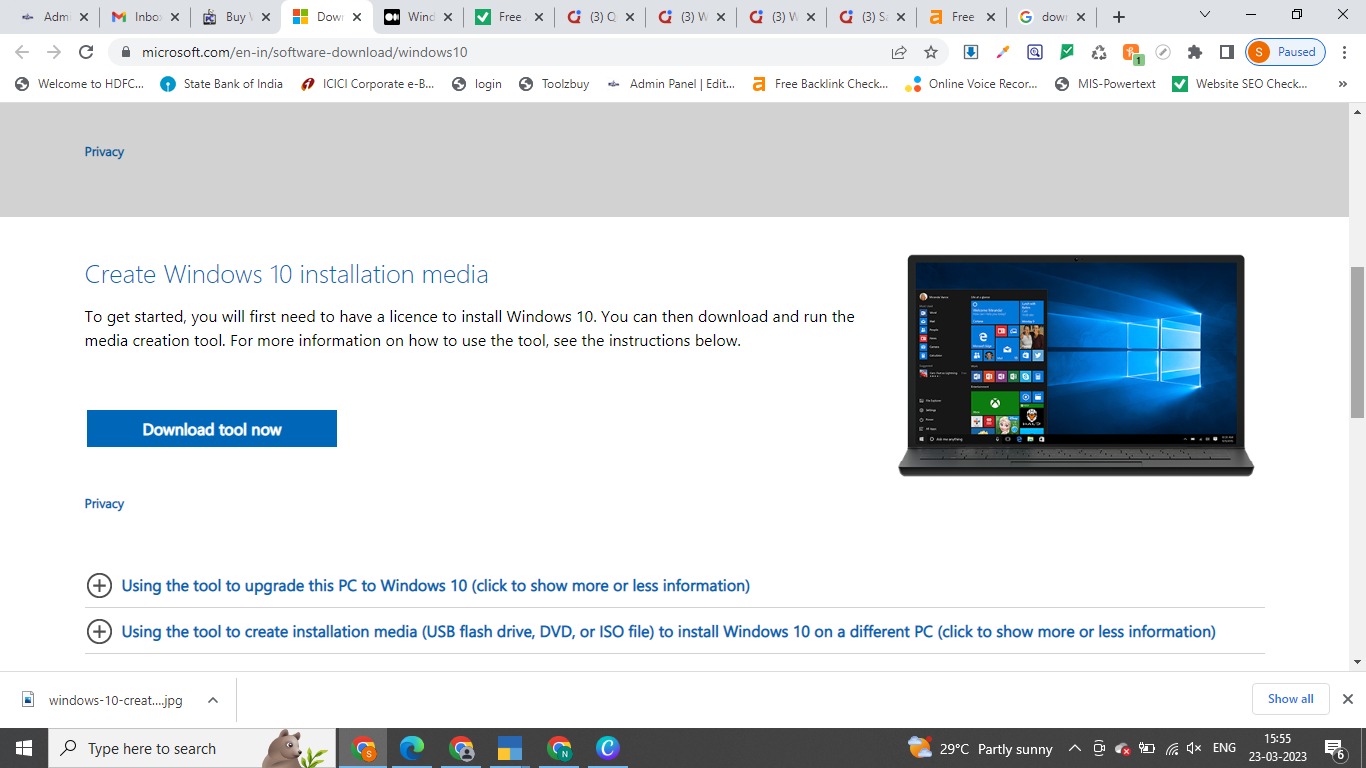This screenshot has width=1366, height=768.
Task: Open the State Bank of India bookmark
Action: point(222,84)
